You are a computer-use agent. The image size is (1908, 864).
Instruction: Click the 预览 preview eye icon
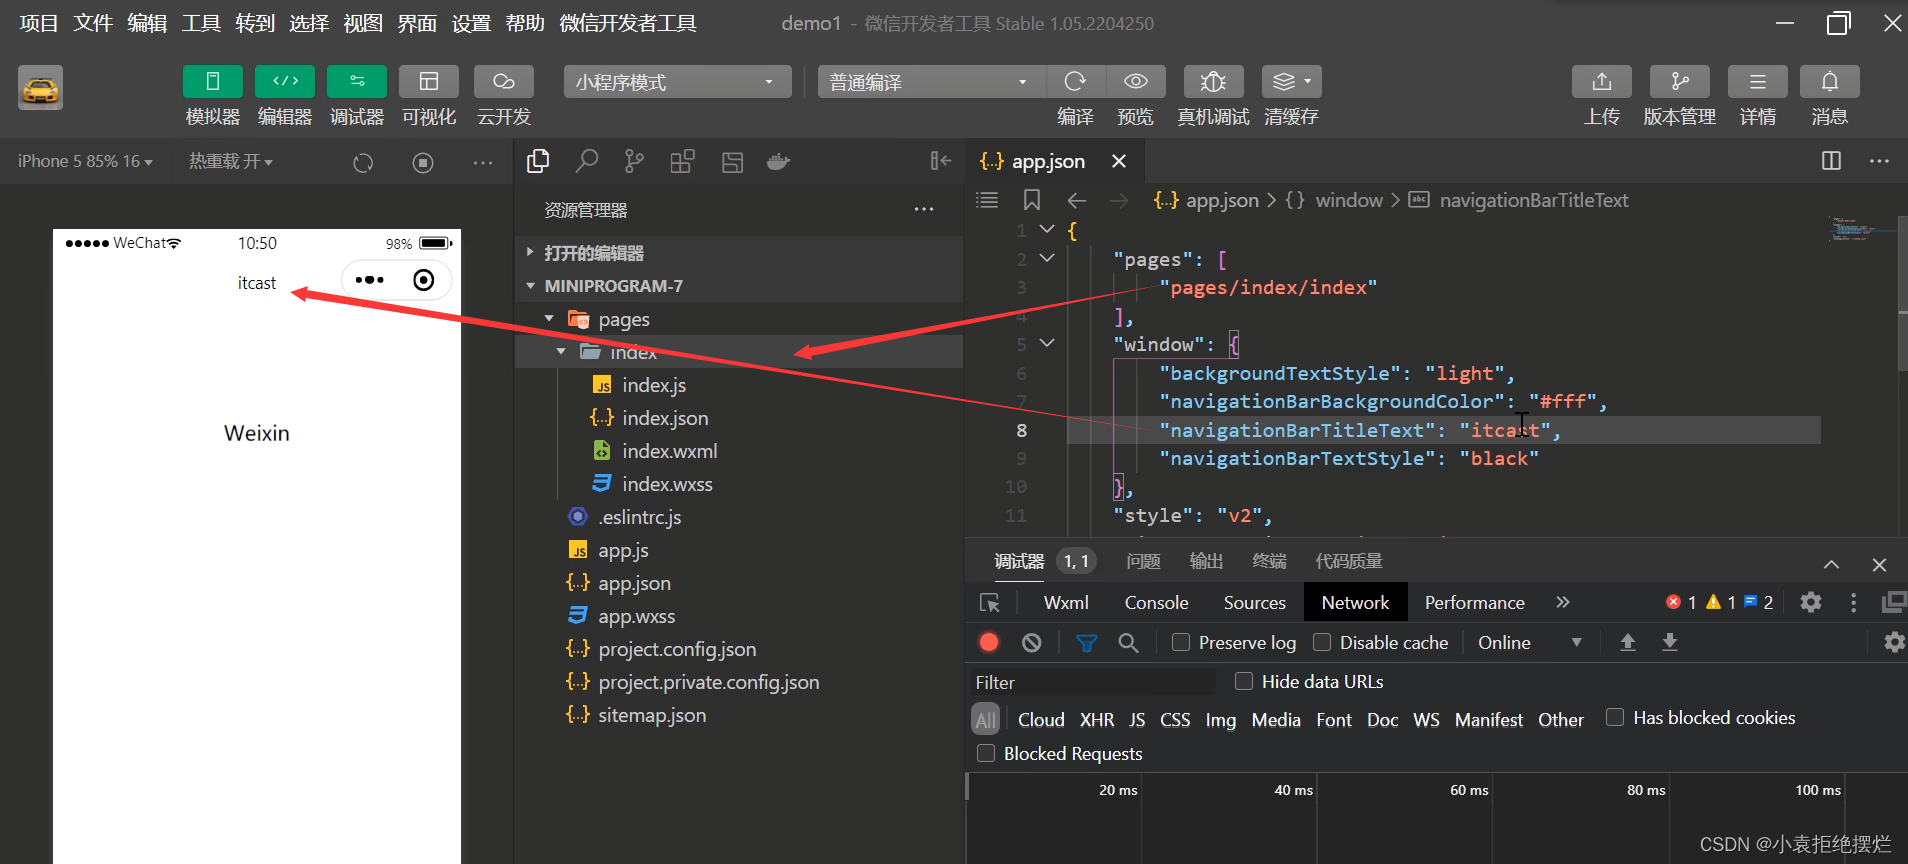point(1135,81)
